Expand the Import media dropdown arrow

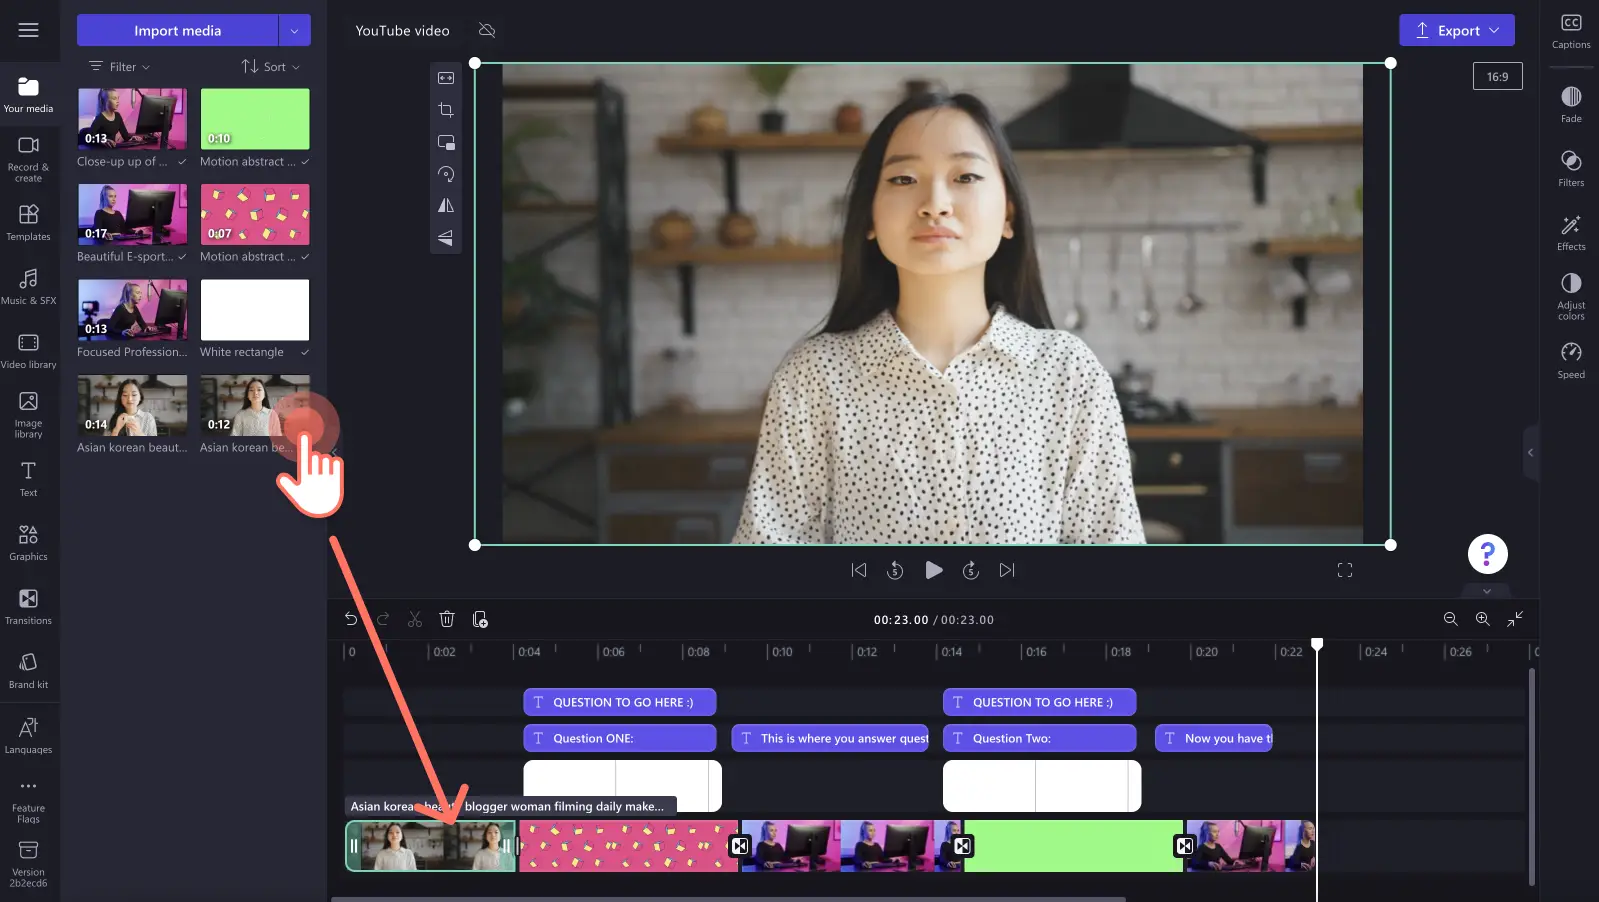pyautogui.click(x=294, y=30)
